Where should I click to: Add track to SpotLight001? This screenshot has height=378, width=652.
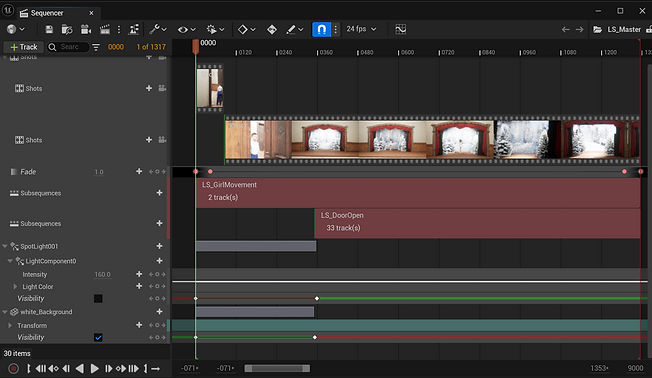click(159, 246)
